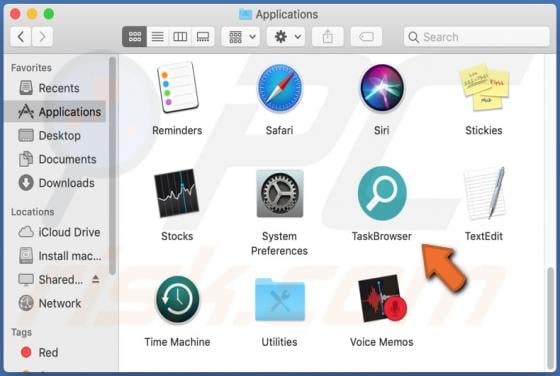Click the 'Siri' label text

(x=382, y=130)
